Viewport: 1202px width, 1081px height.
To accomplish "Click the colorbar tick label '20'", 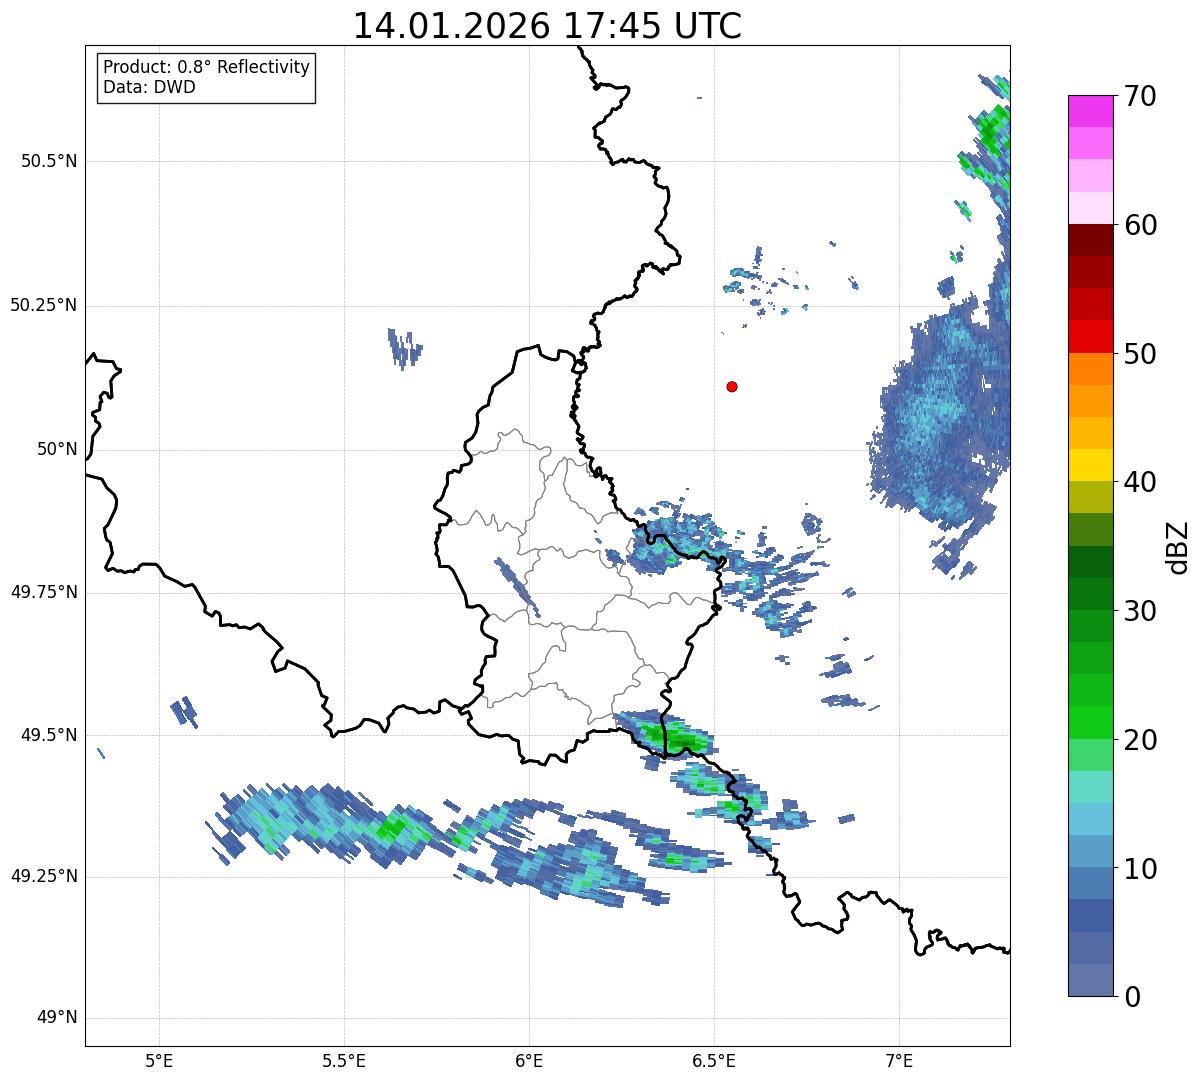I will [1140, 740].
